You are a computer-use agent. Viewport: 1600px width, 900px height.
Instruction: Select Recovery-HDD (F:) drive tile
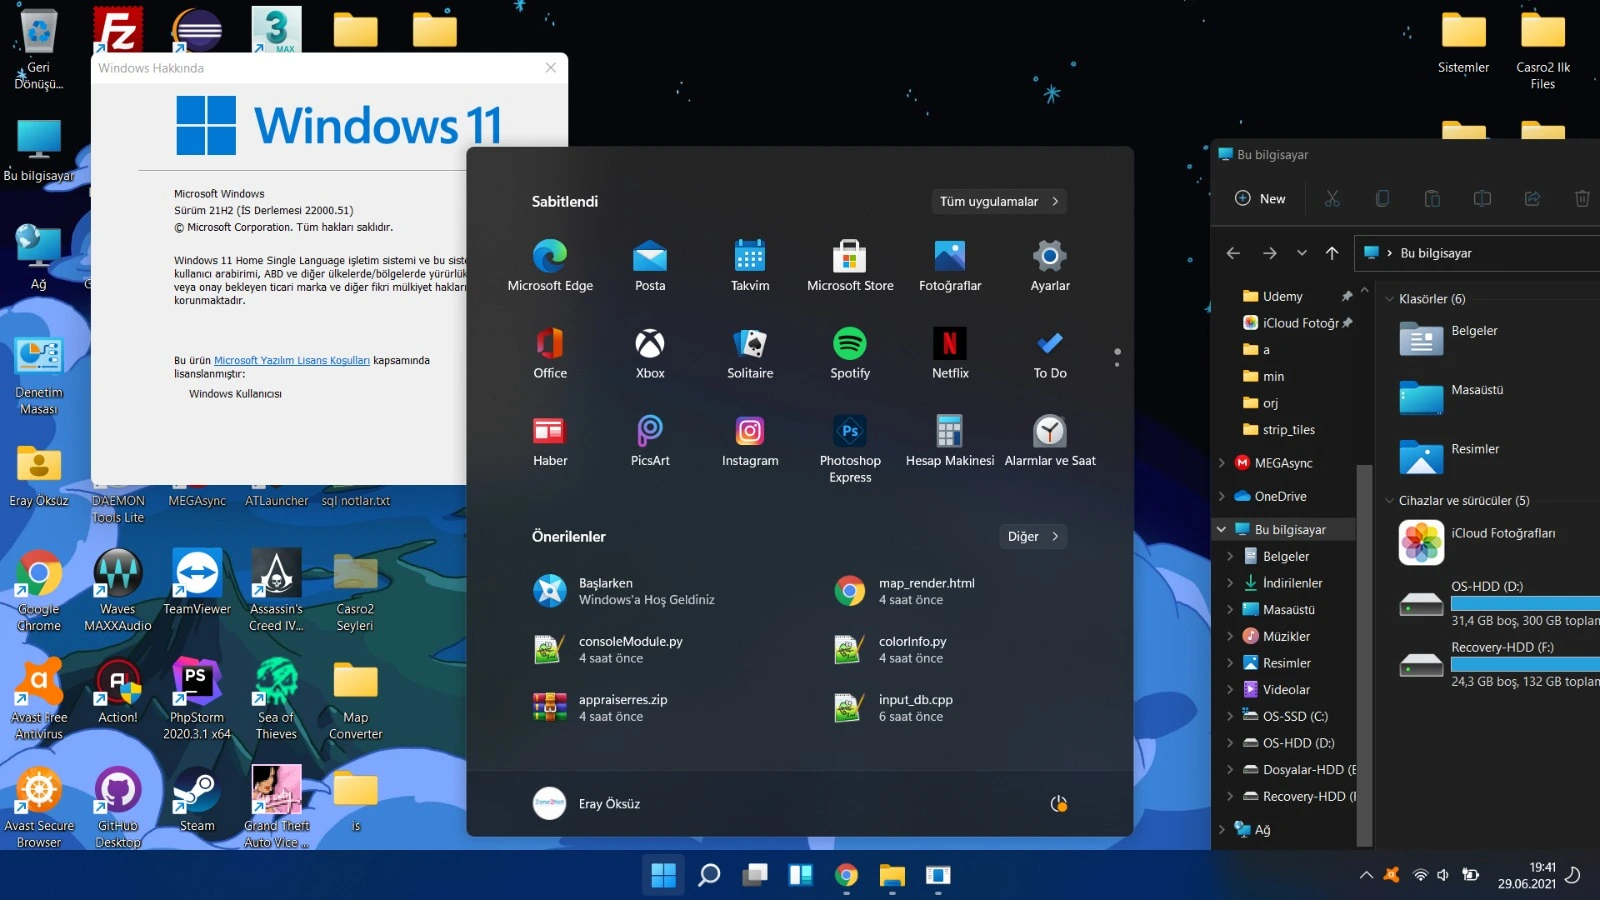coord(1498,666)
